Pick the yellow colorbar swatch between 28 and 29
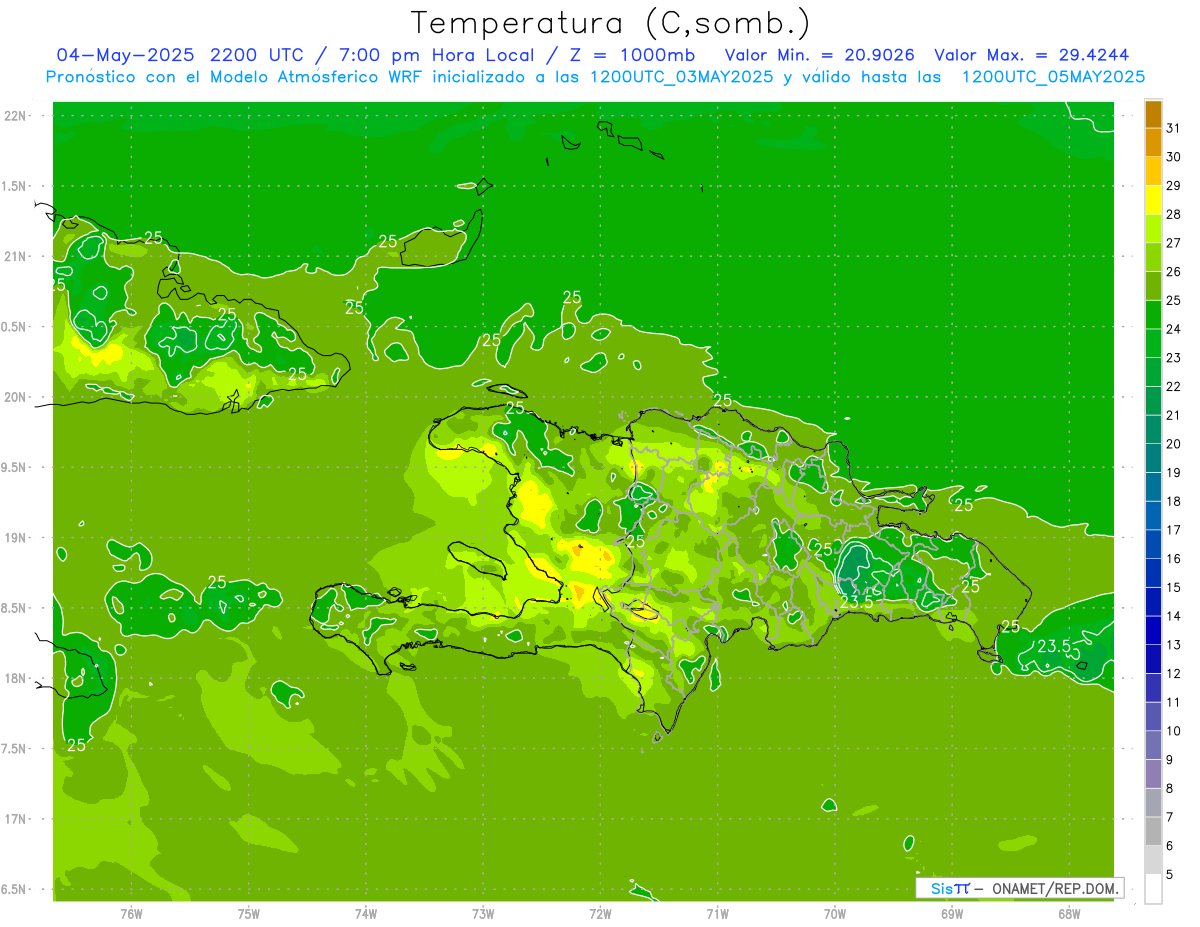1200x927 pixels. 1153,201
